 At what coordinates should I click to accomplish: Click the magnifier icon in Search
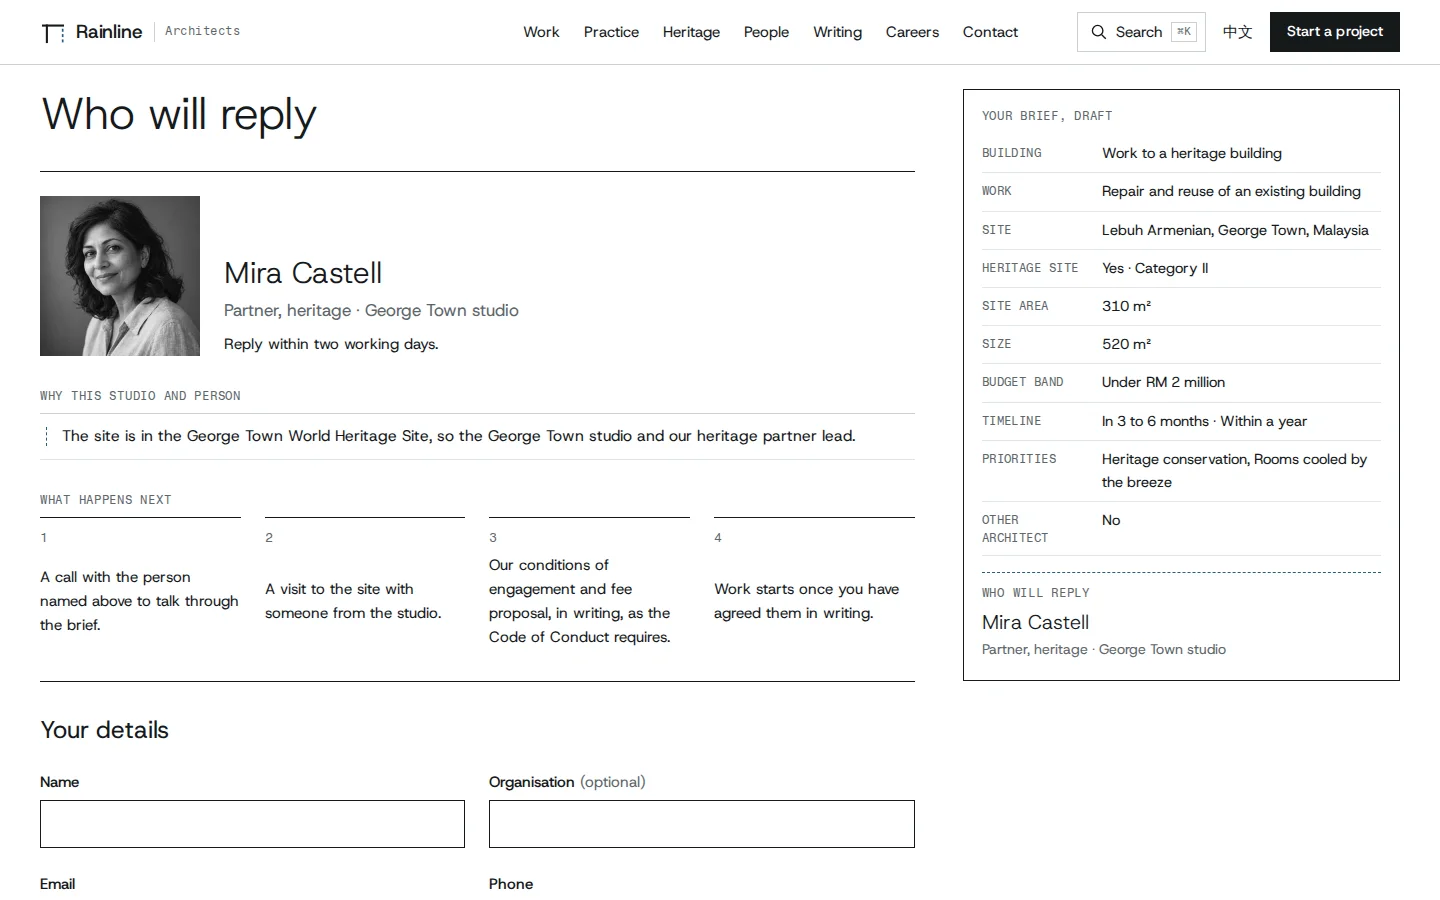(1098, 32)
